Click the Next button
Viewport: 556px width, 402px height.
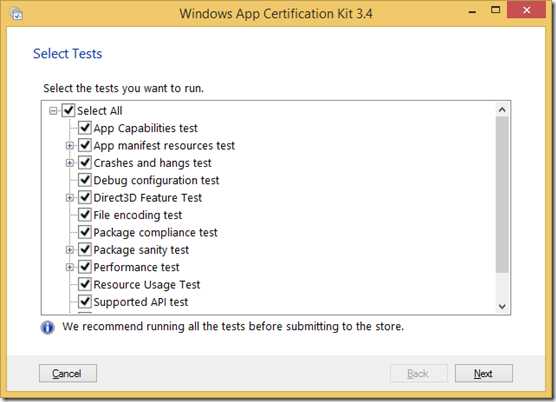[483, 373]
